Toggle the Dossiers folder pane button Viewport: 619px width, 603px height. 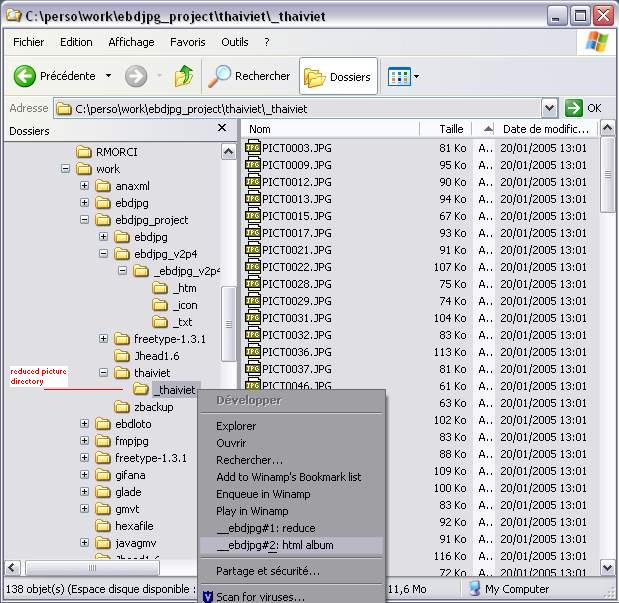[338, 77]
